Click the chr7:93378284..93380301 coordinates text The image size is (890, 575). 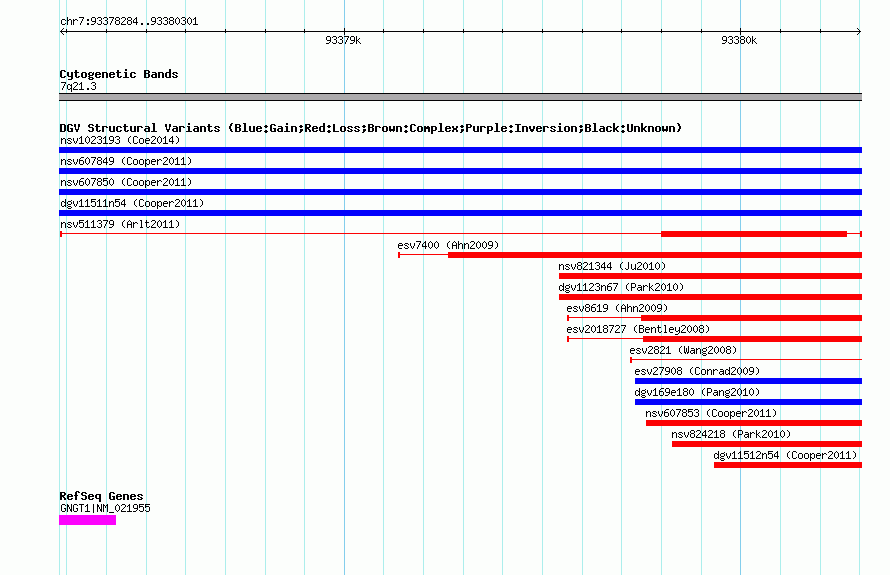click(129, 21)
